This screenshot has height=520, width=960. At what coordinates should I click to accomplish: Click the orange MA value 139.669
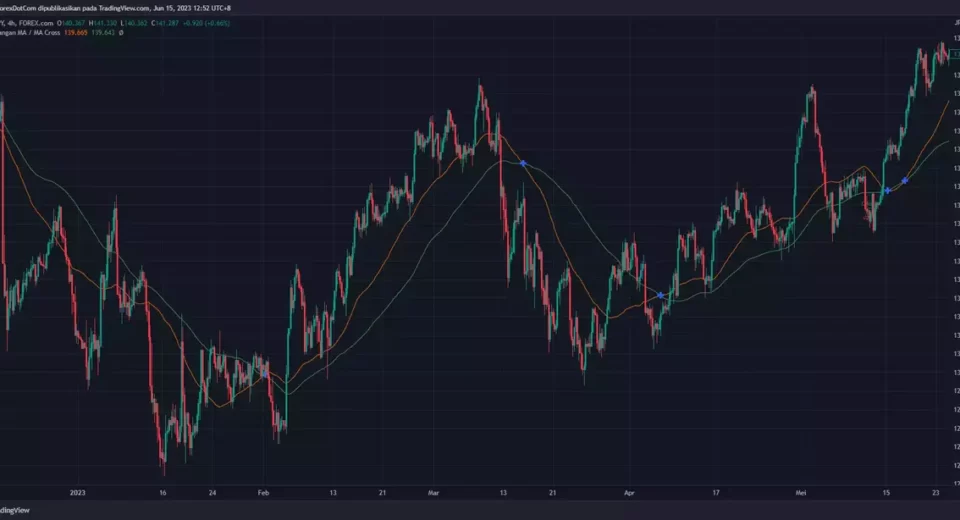click(x=76, y=32)
